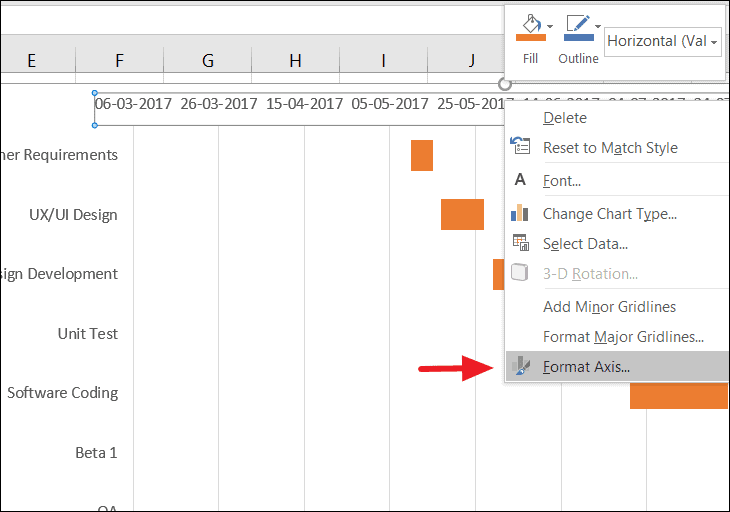Click the 26-03-2017 axis date label

219,103
